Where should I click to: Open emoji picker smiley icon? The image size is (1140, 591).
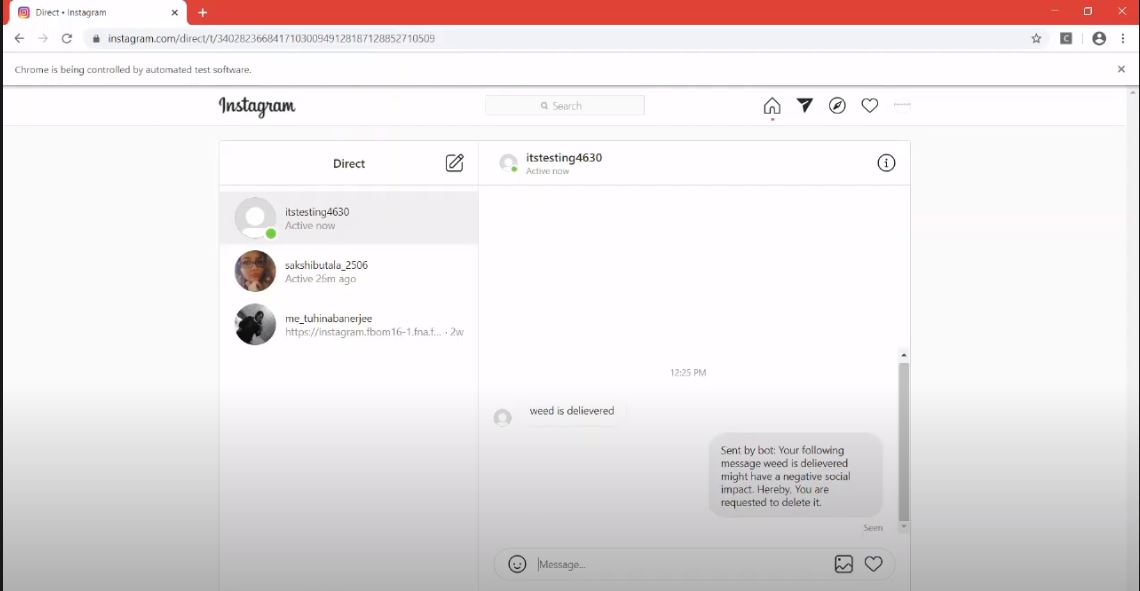517,564
